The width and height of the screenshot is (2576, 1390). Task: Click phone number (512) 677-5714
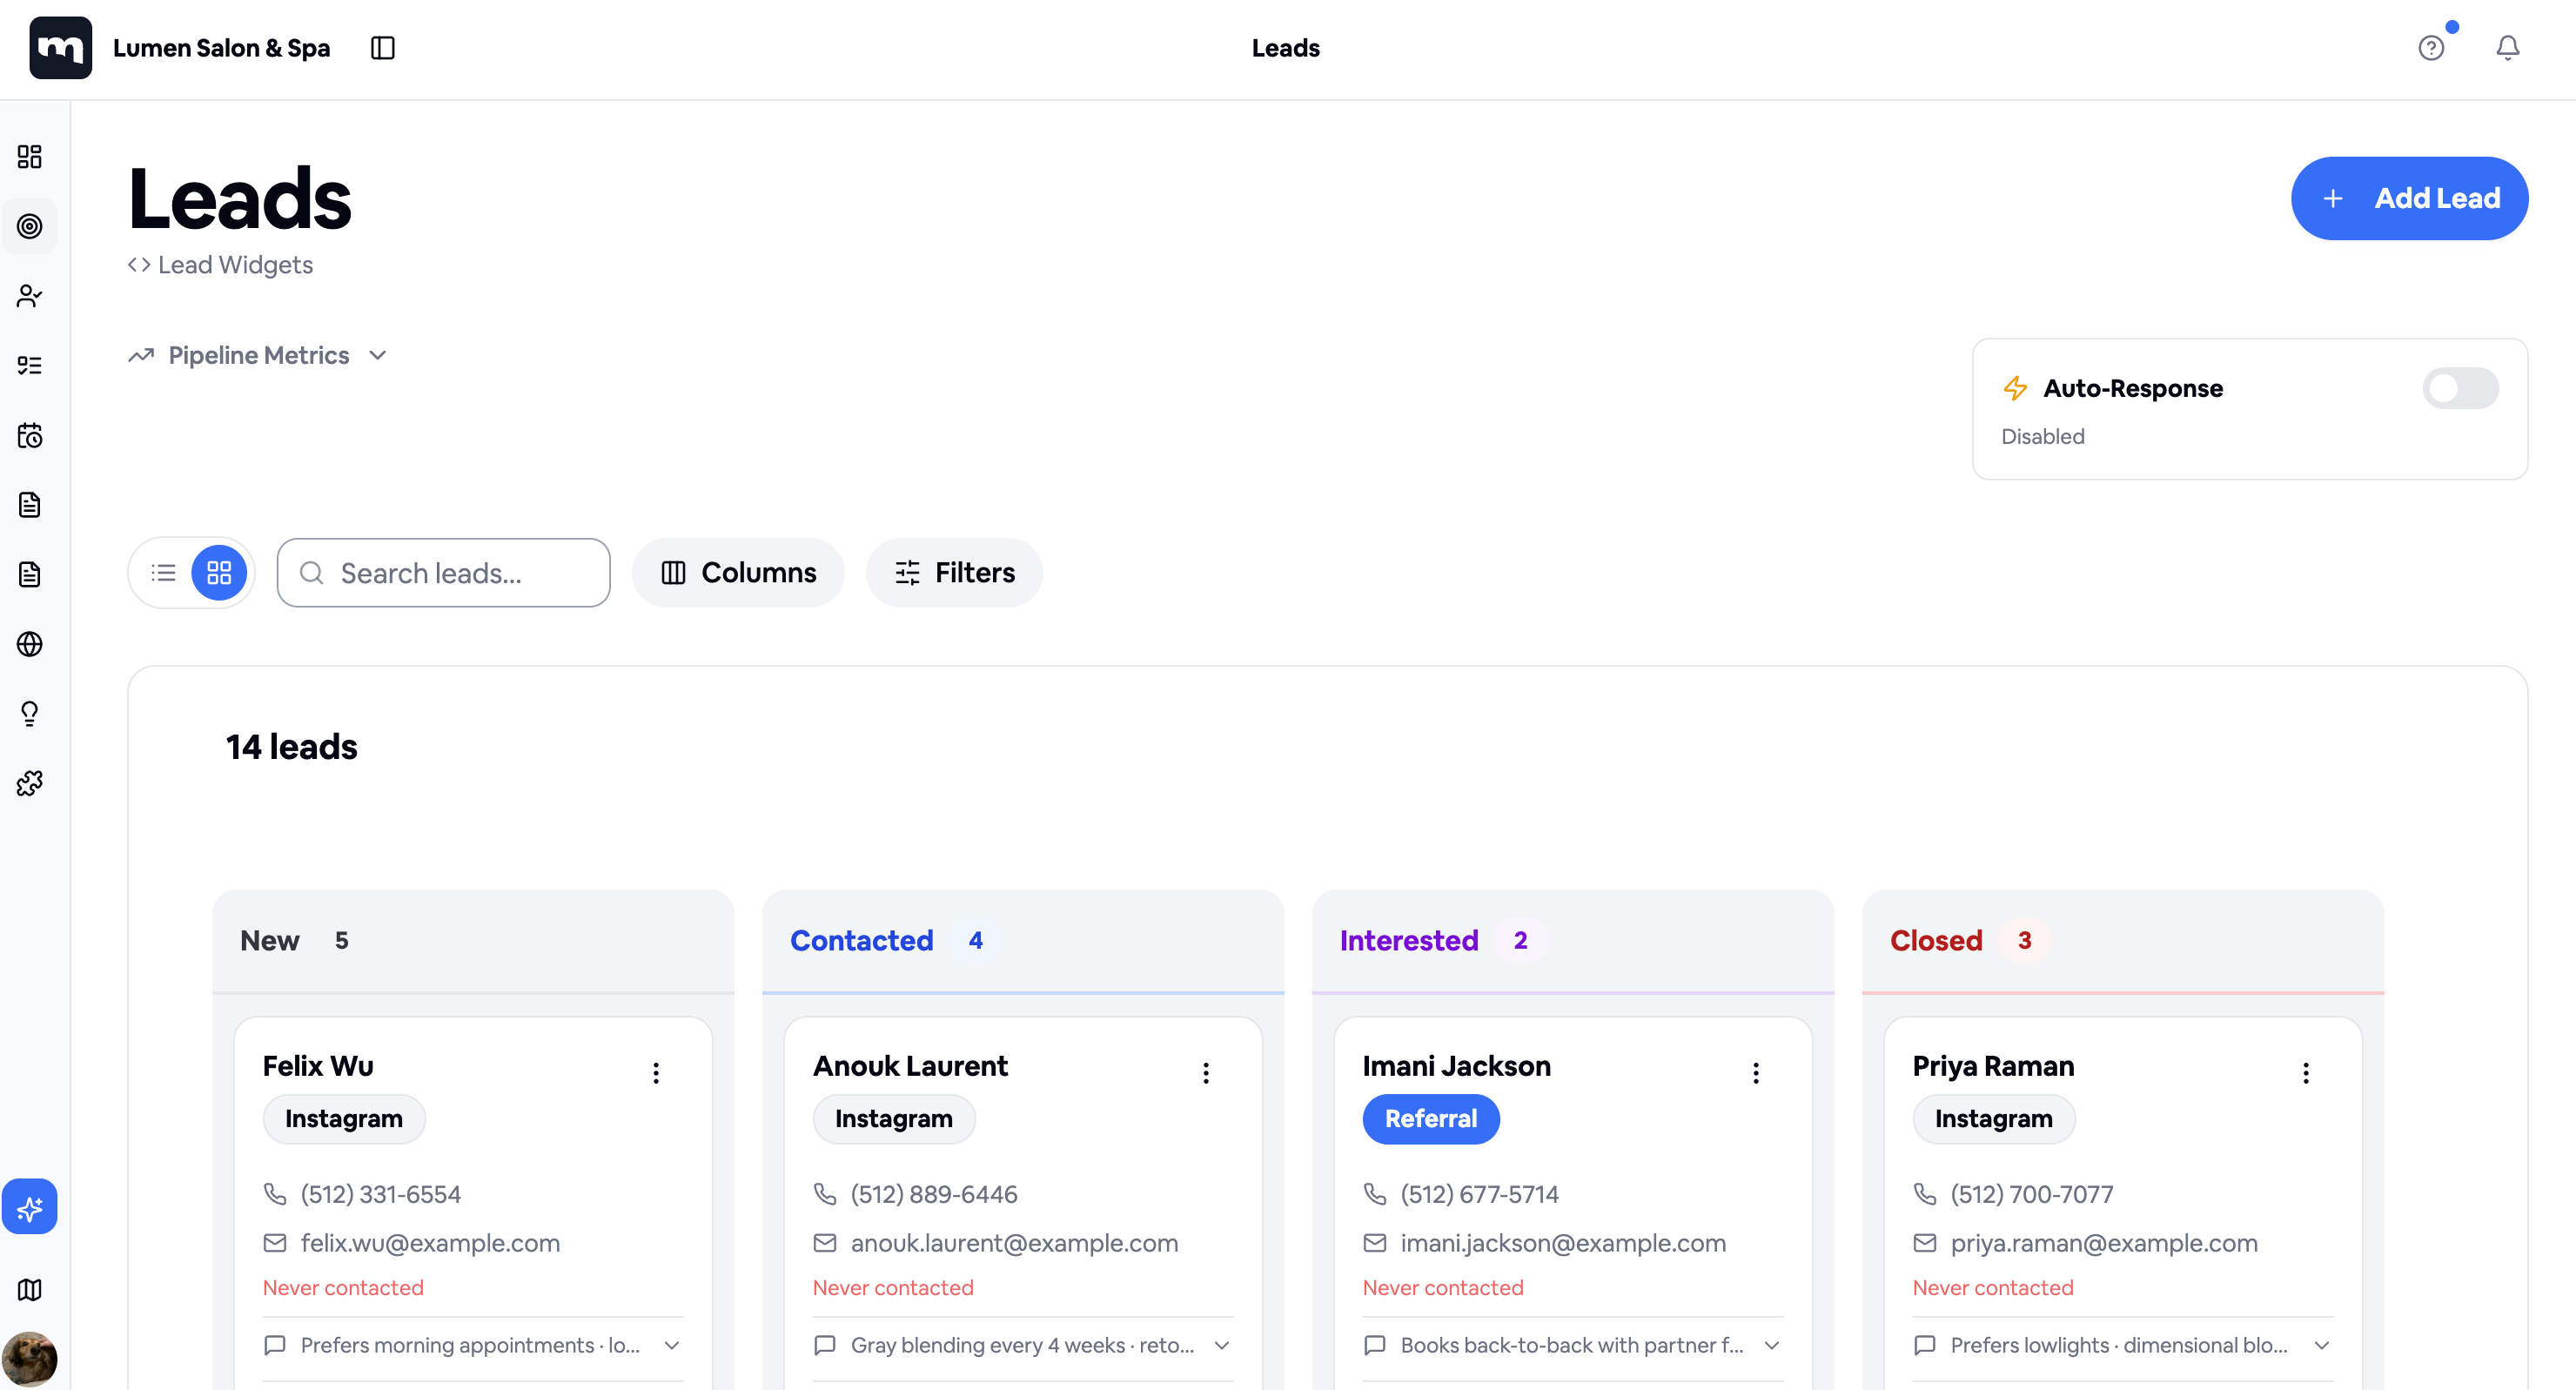[x=1480, y=1194]
